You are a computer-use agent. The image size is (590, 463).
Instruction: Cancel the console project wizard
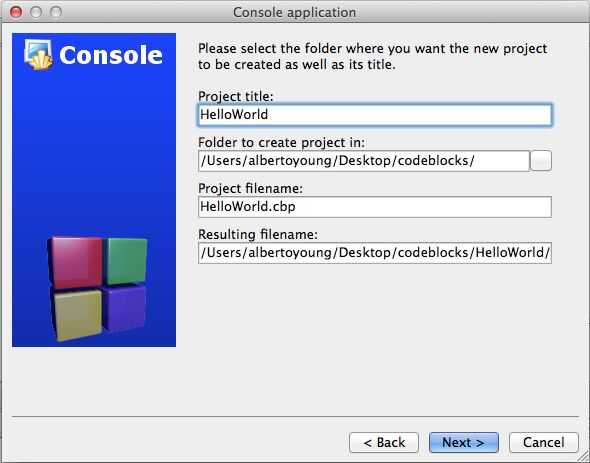[544, 442]
